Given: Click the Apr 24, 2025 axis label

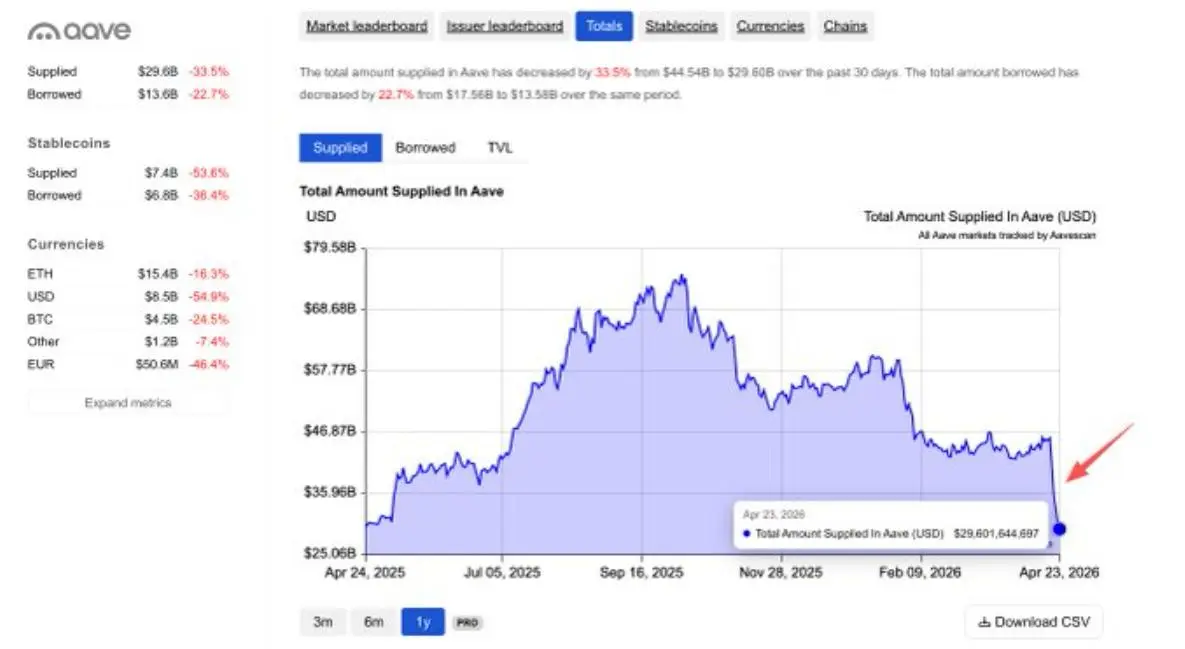Looking at the screenshot, I should point(365,573).
